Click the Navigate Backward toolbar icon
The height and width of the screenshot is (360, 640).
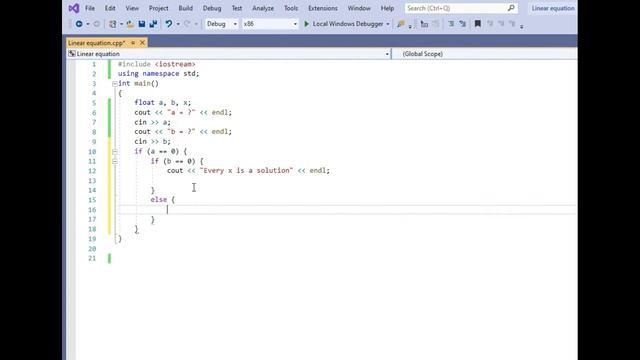[79, 24]
